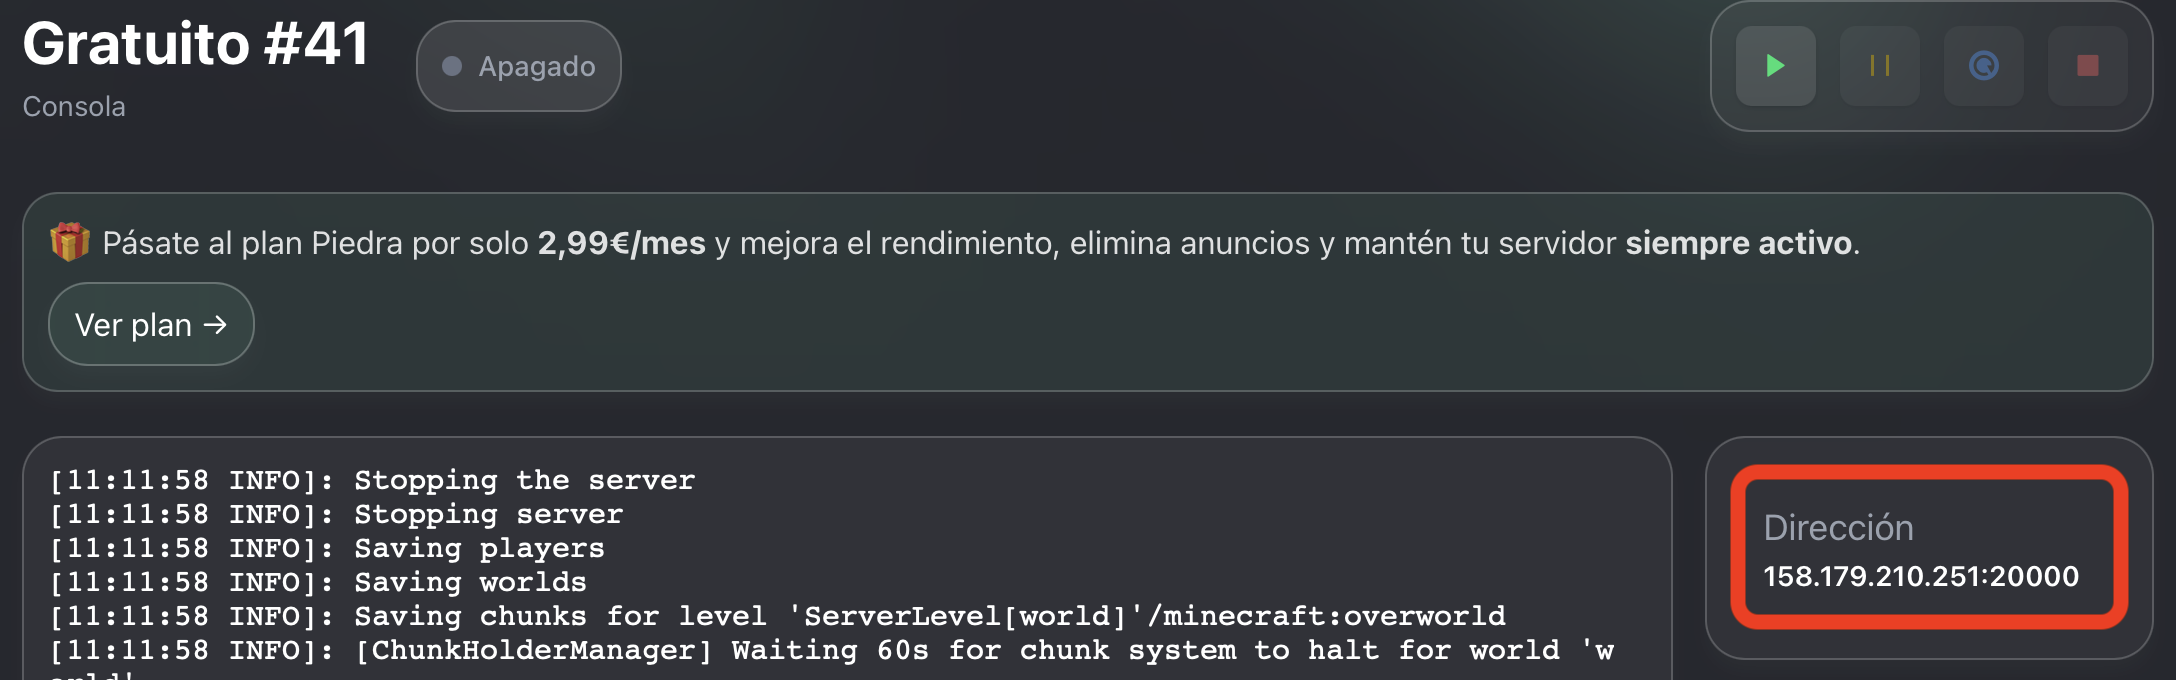2176x680 pixels.
Task: Select the Gratuito #41 server title
Action: point(196,44)
